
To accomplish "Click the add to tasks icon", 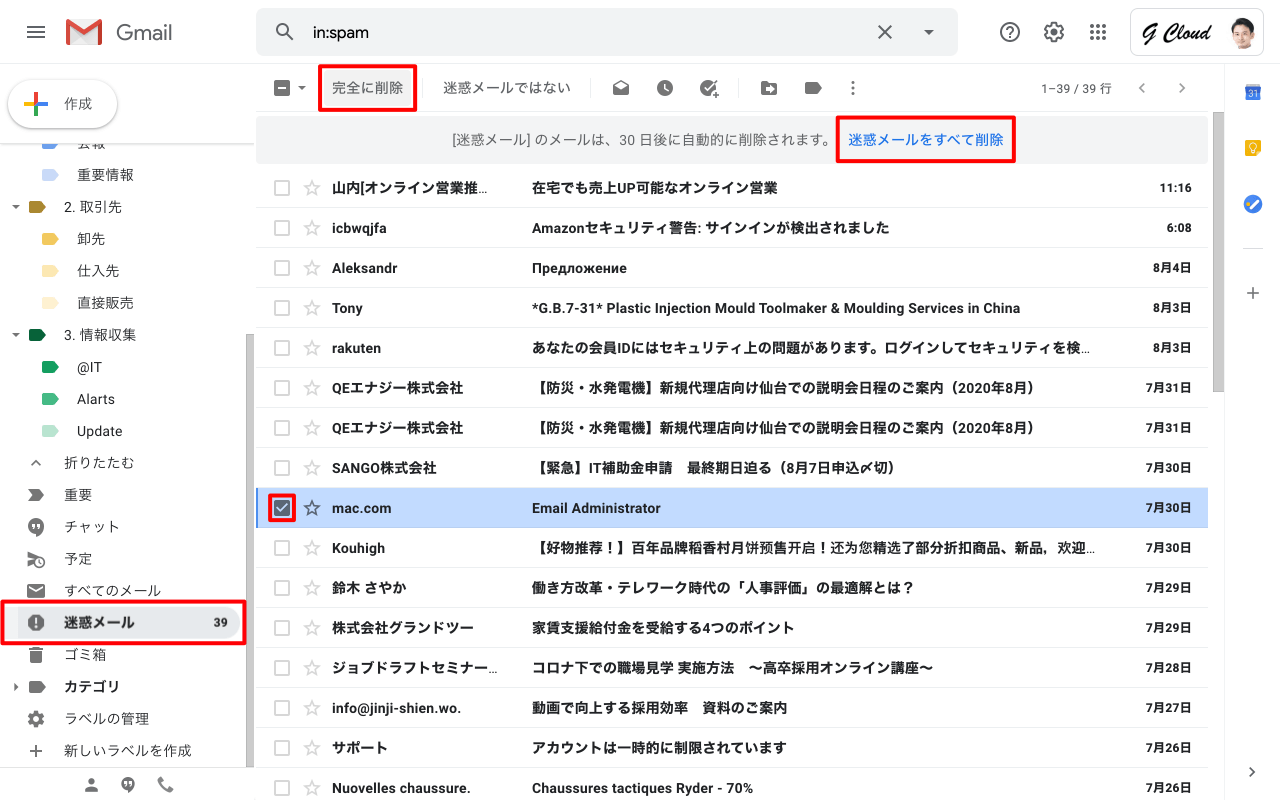I will pyautogui.click(x=709, y=88).
